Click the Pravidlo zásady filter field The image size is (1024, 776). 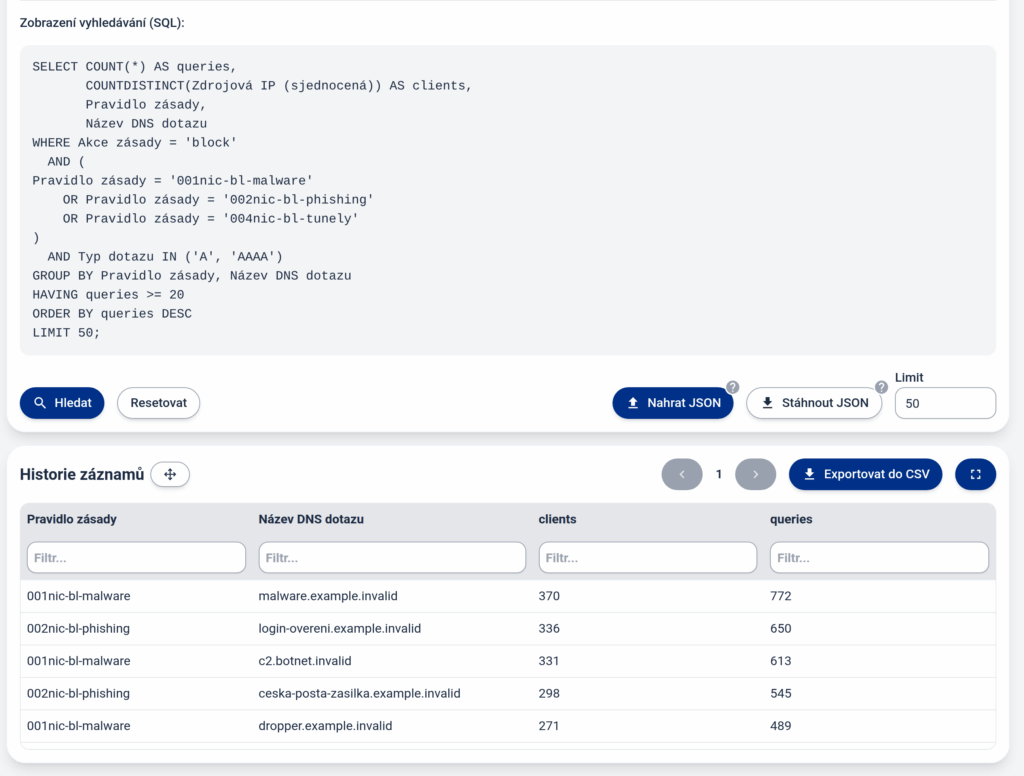[136, 558]
